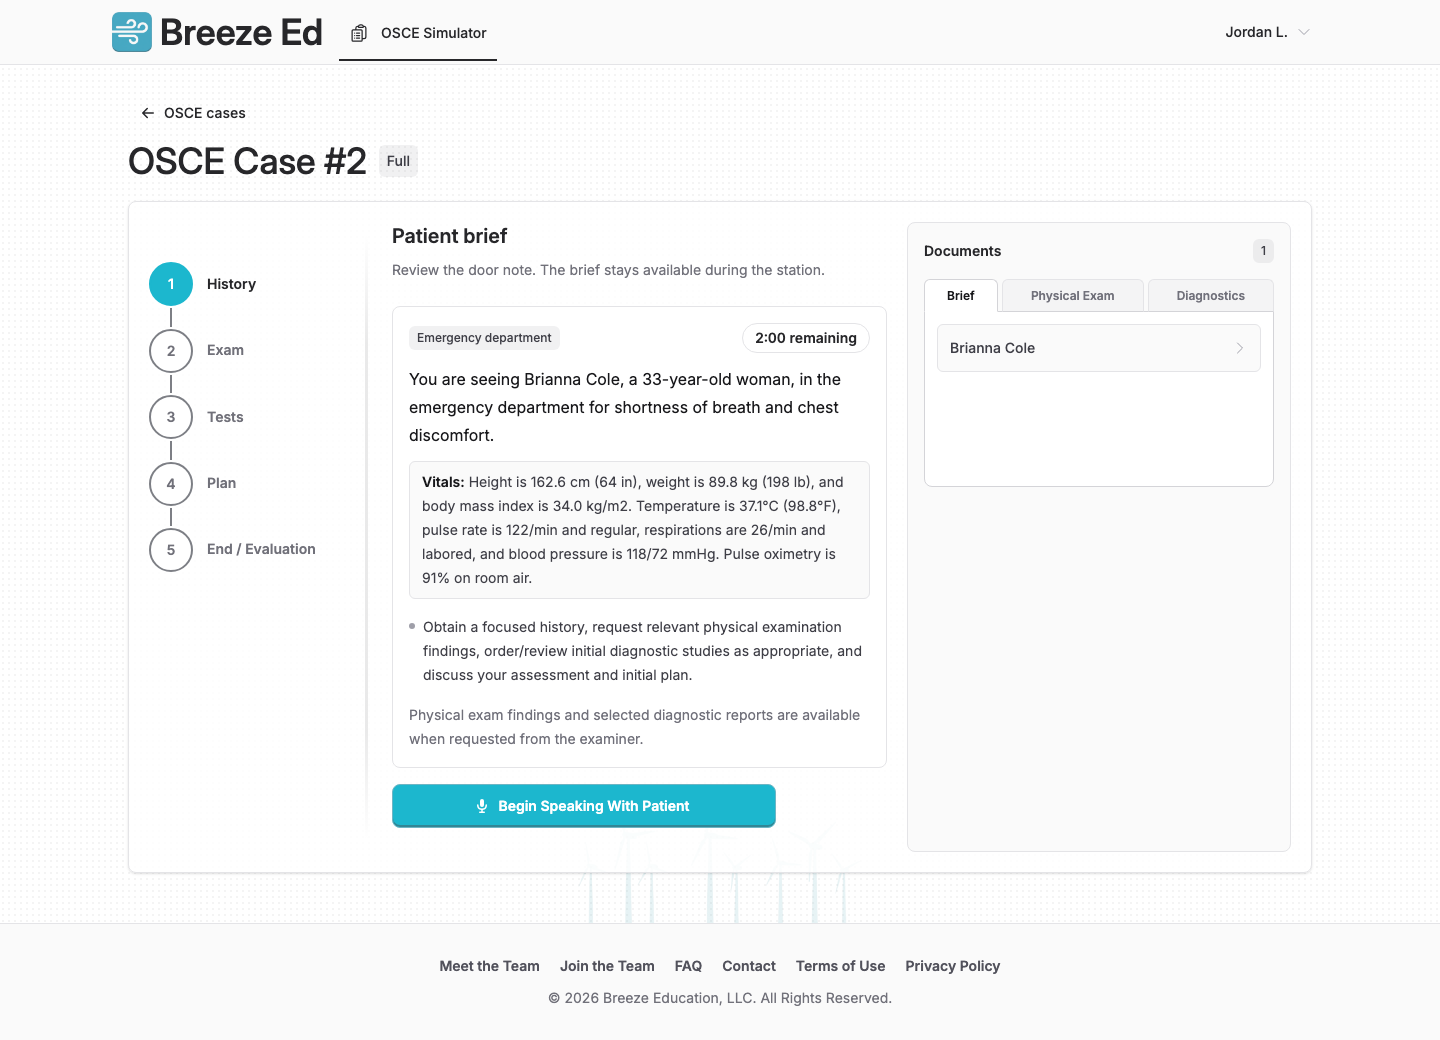Switch to the Physical Exam tab
Image resolution: width=1440 pixels, height=1040 pixels.
pyautogui.click(x=1072, y=296)
